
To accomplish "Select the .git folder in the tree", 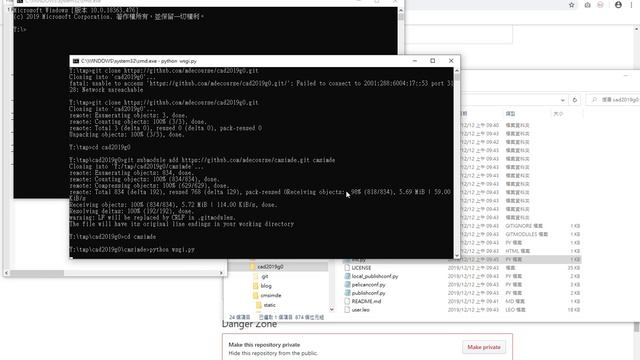I will (x=265, y=276).
